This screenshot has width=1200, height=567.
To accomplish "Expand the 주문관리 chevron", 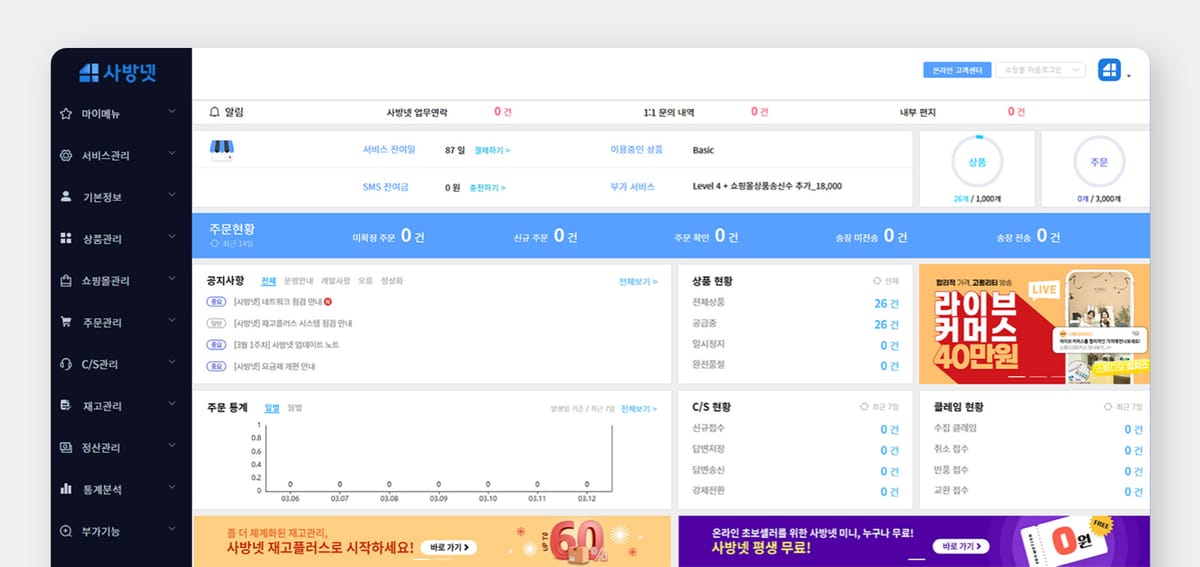I will (x=172, y=321).
